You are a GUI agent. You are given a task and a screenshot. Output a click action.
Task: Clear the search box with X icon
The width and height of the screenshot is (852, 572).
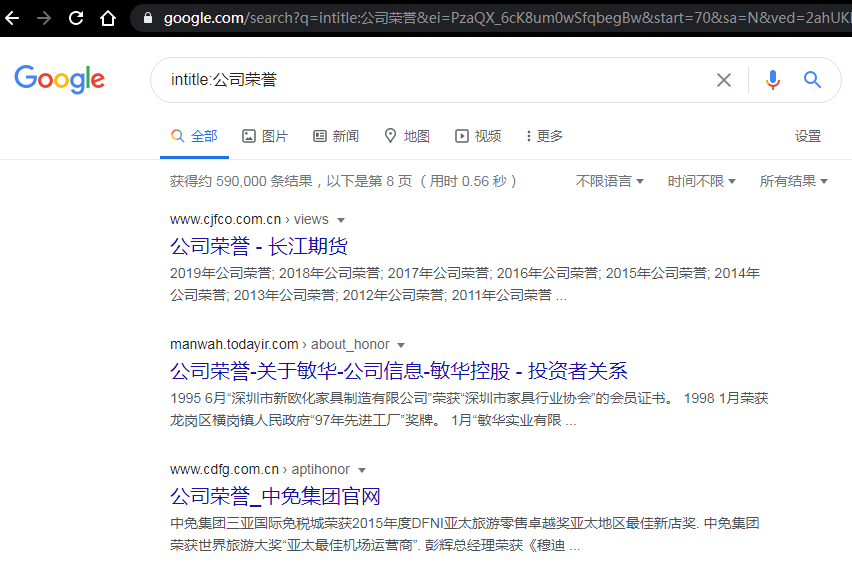pyautogui.click(x=724, y=80)
